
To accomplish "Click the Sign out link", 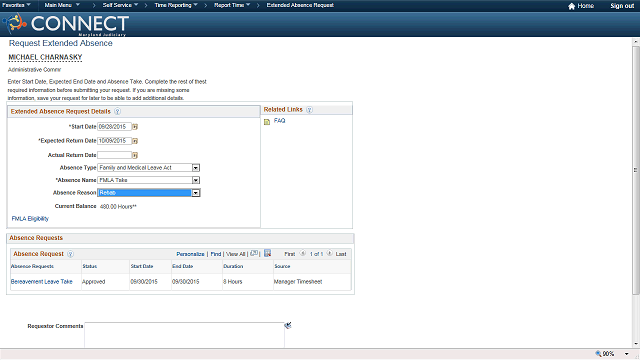I will click(x=622, y=6).
